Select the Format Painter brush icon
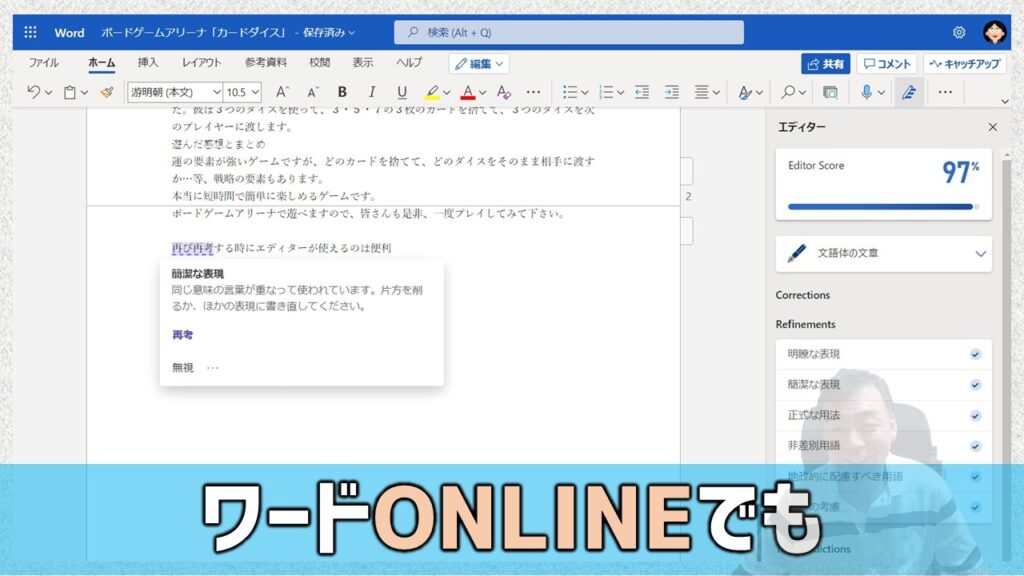 pyautogui.click(x=107, y=92)
